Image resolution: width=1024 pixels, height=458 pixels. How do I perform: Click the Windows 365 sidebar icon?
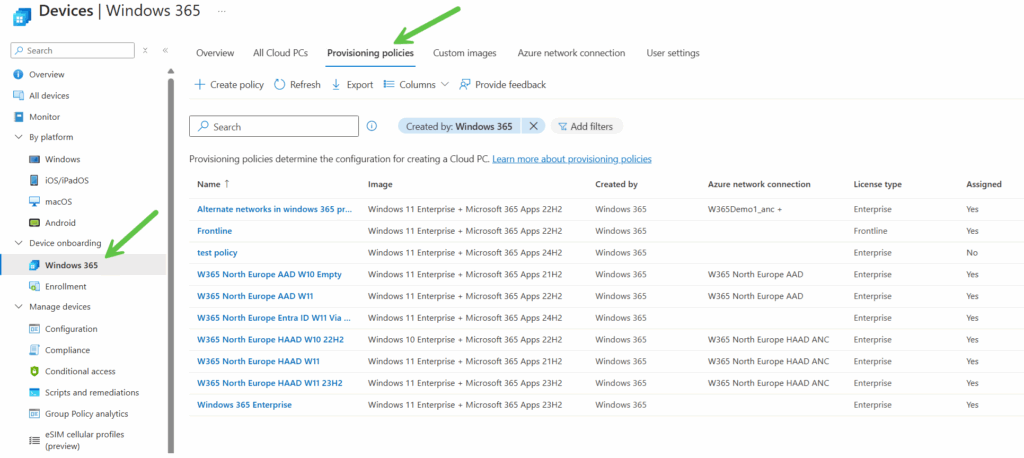pyautogui.click(x=35, y=265)
